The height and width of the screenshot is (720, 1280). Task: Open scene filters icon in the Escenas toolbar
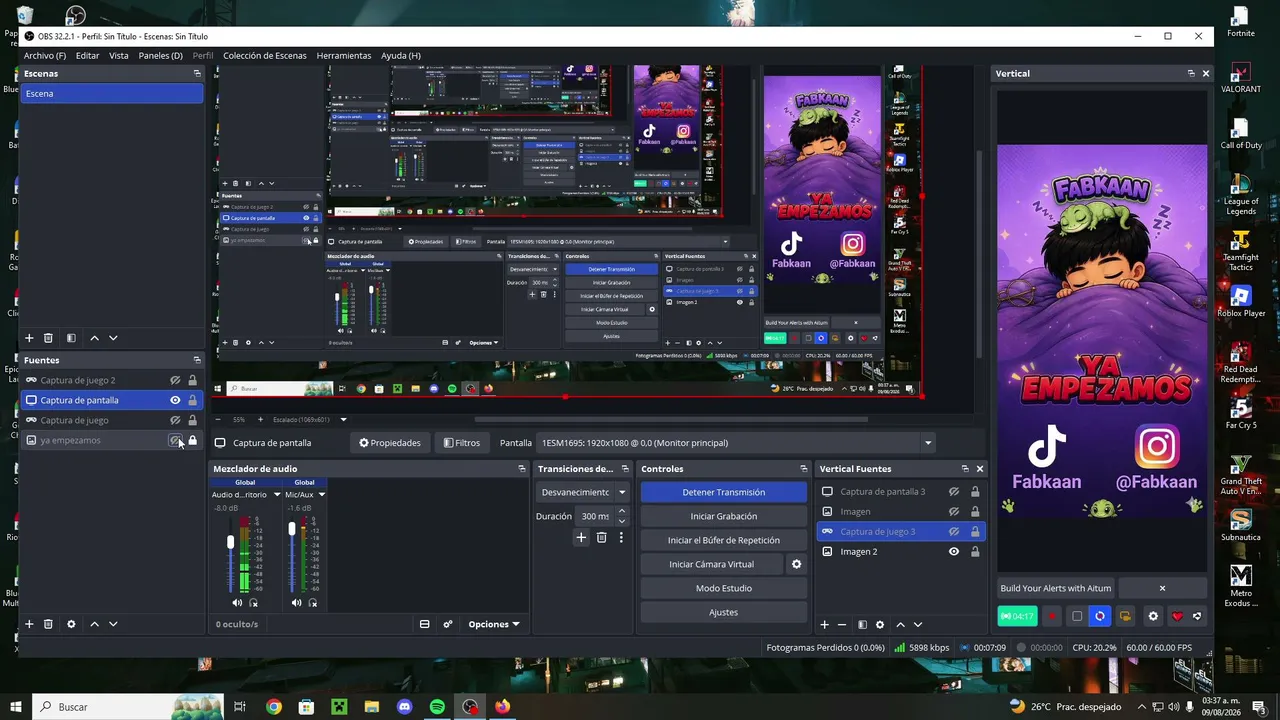pyautogui.click(x=71, y=338)
